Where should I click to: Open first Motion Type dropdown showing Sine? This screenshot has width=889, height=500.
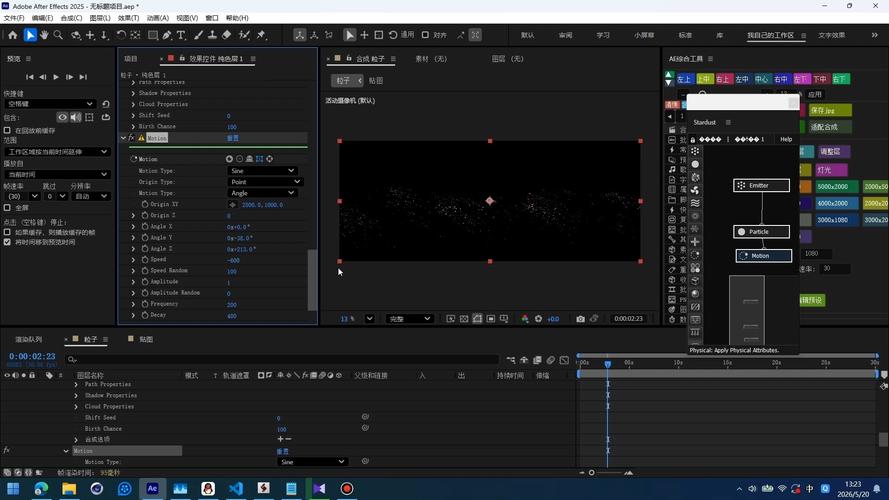point(263,171)
